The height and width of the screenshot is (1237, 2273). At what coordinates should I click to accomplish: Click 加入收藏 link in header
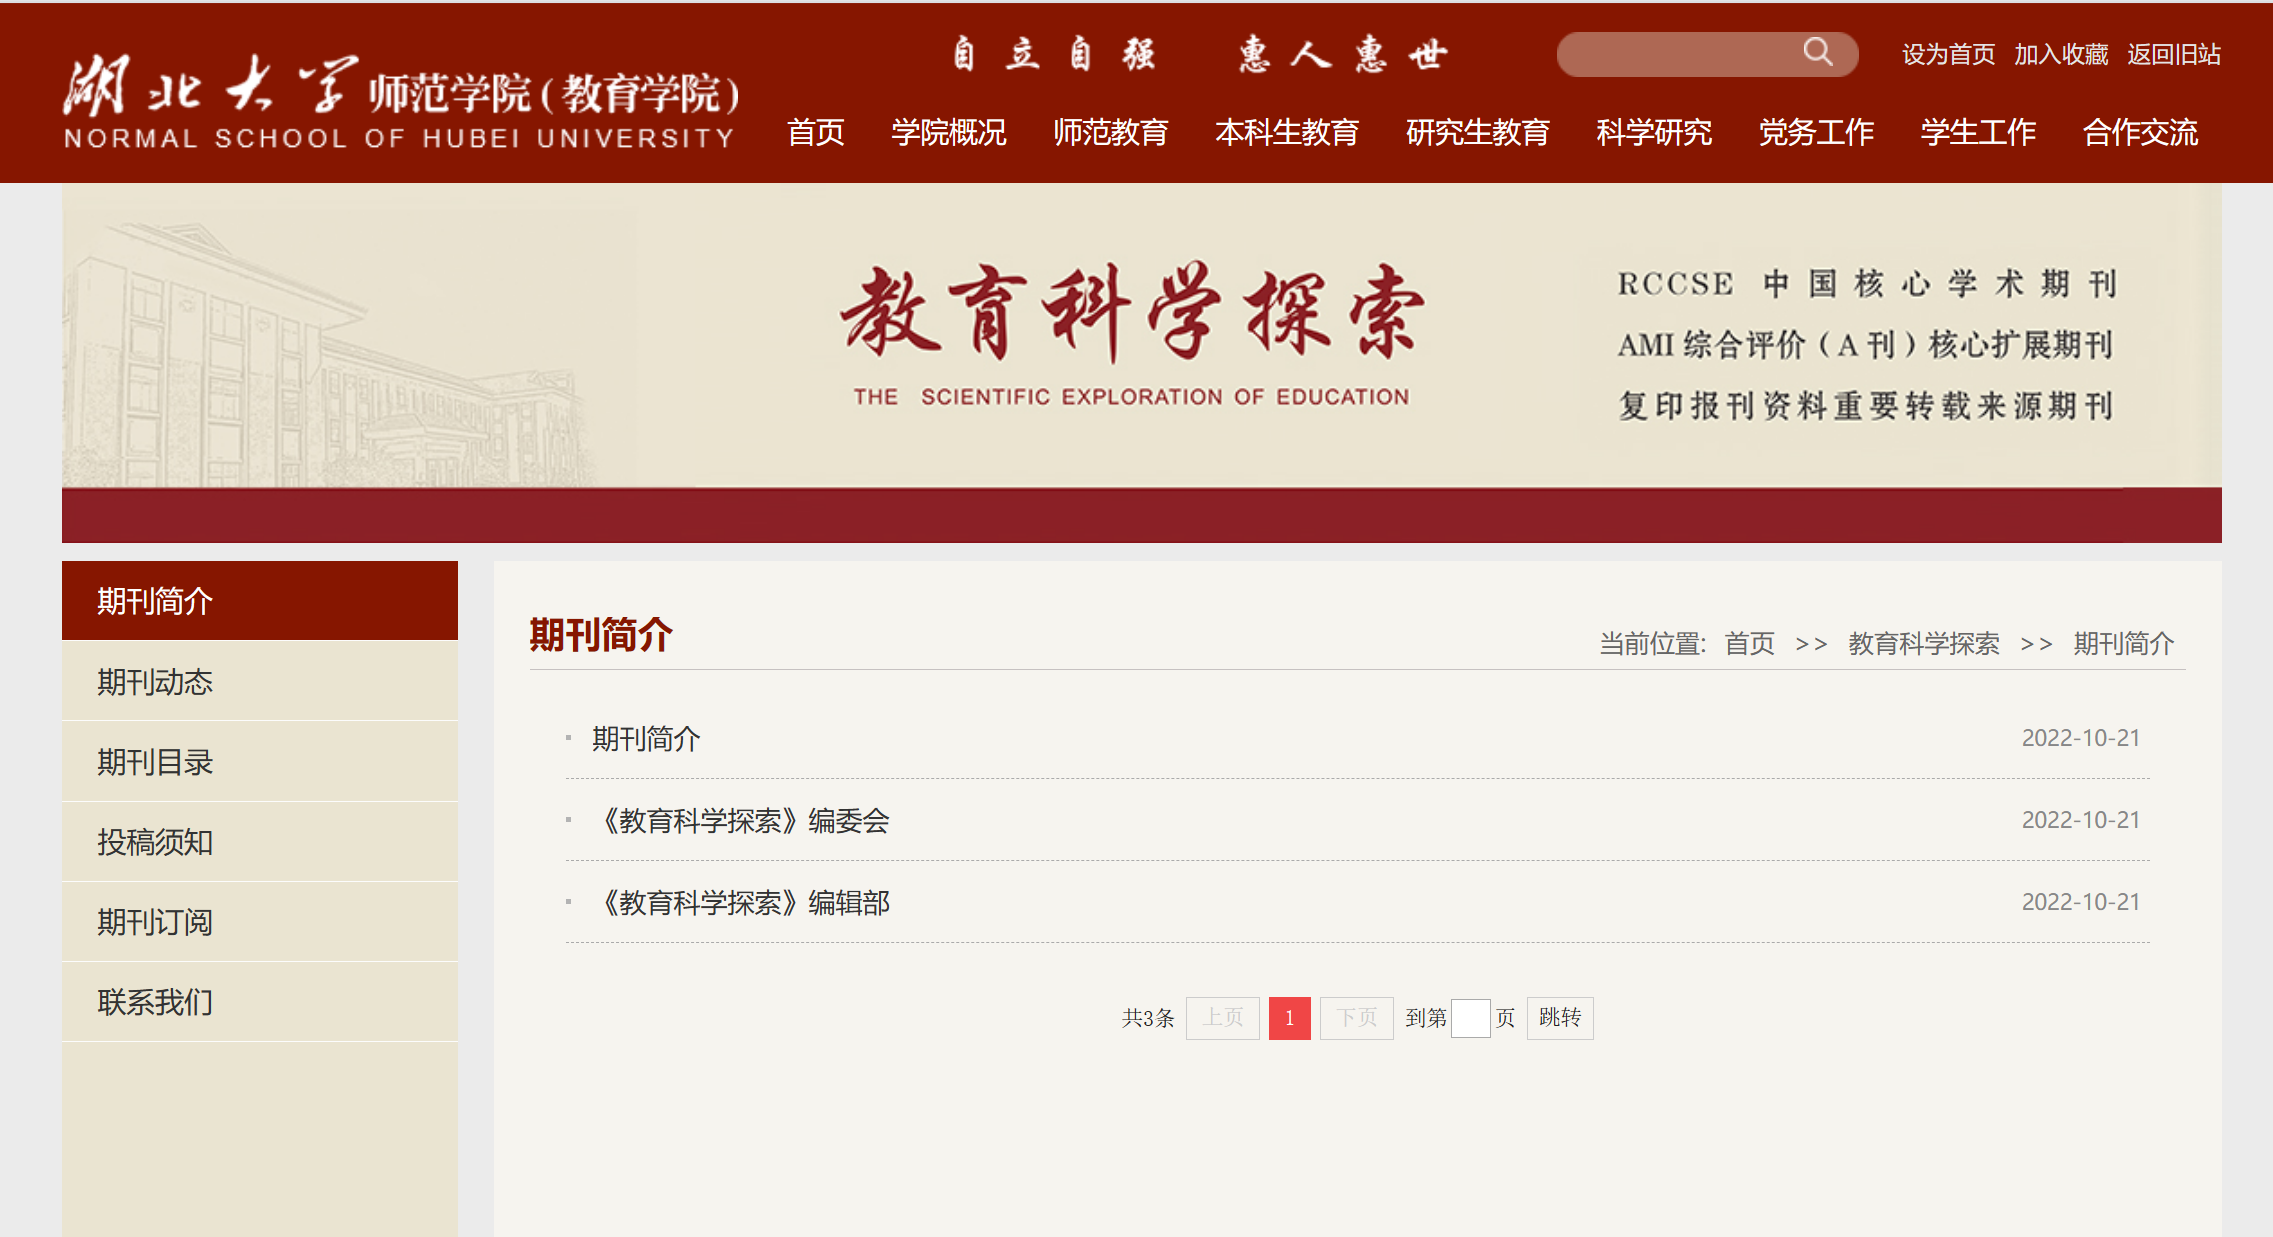(2061, 54)
